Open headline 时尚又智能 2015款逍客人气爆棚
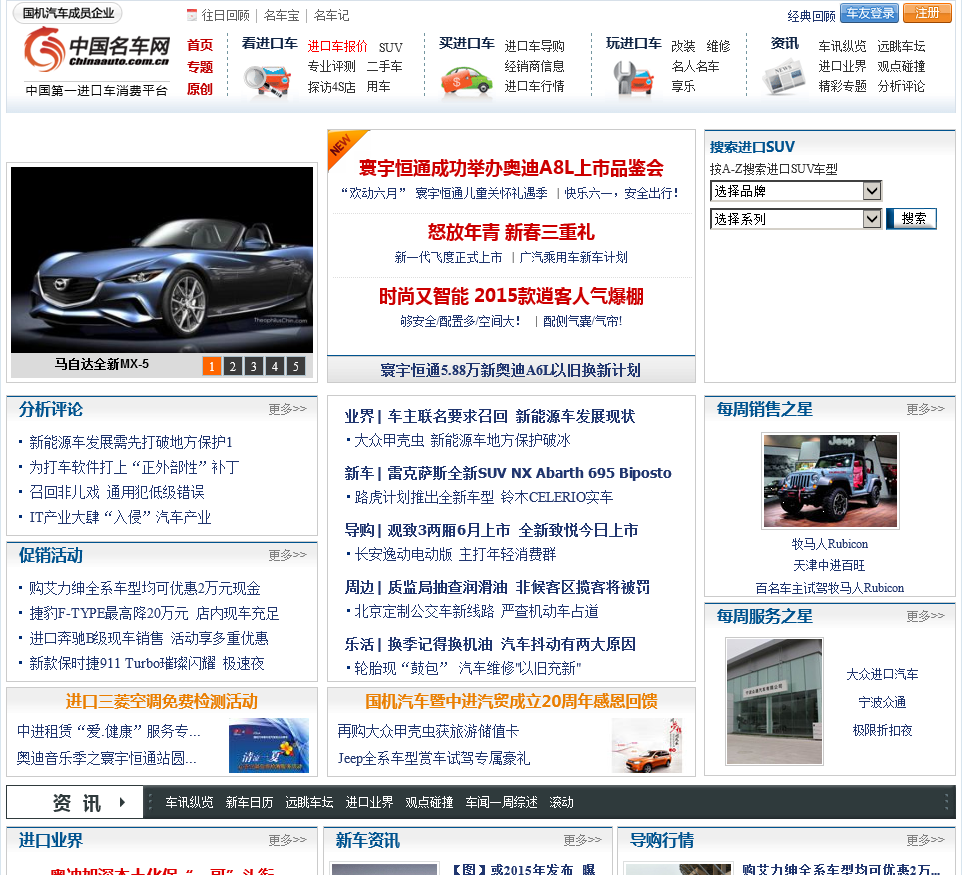This screenshot has height=875, width=962. click(x=511, y=296)
